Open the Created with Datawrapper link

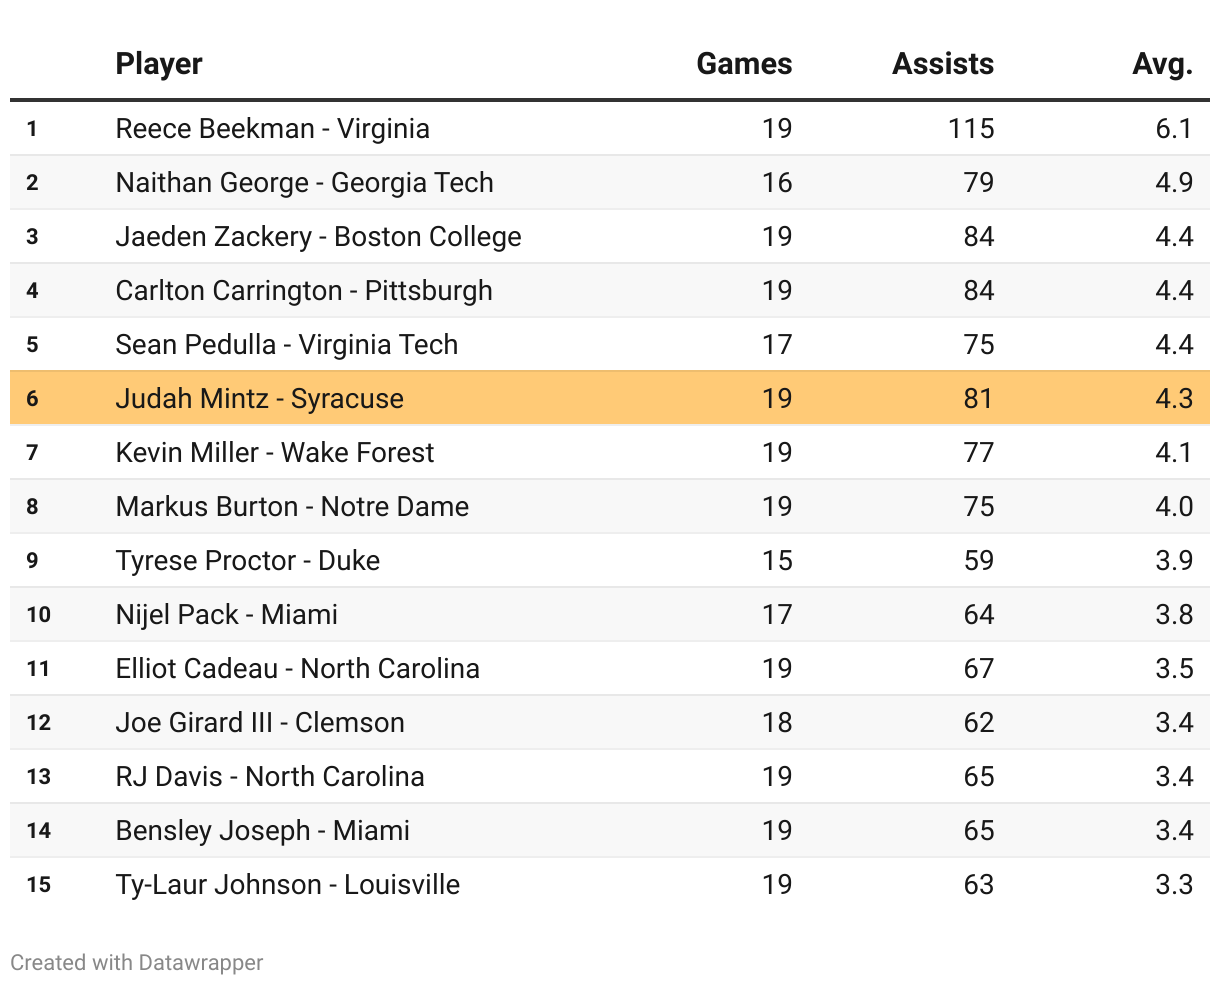137,962
